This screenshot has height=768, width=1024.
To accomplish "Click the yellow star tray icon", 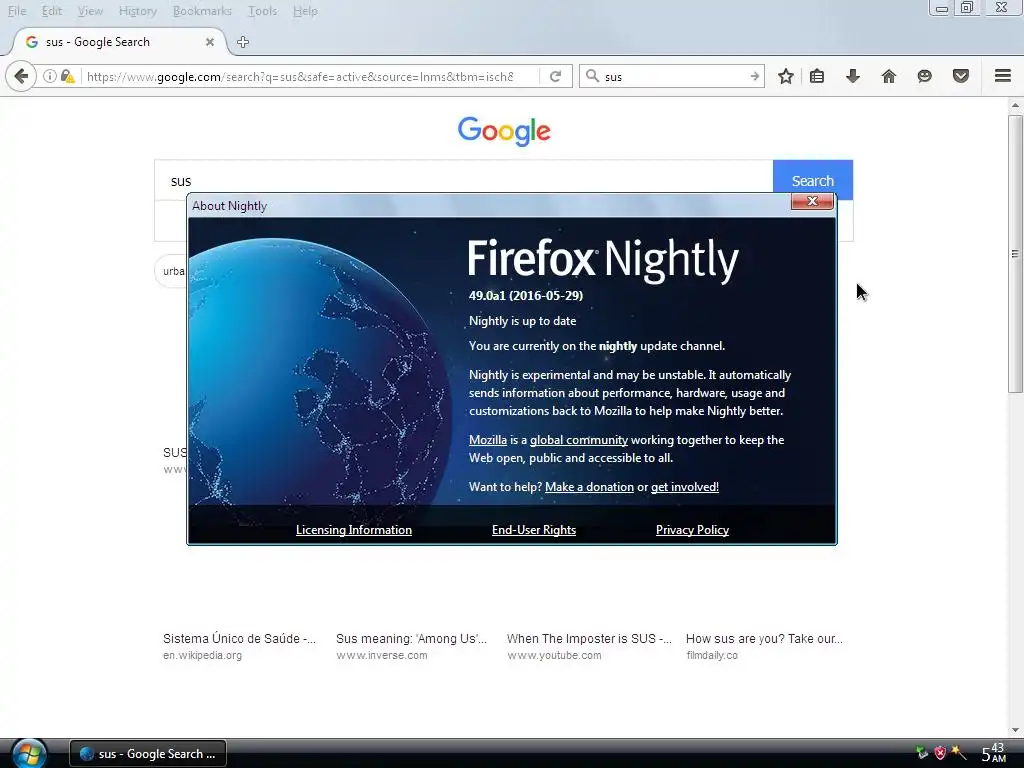I will pos(958,753).
